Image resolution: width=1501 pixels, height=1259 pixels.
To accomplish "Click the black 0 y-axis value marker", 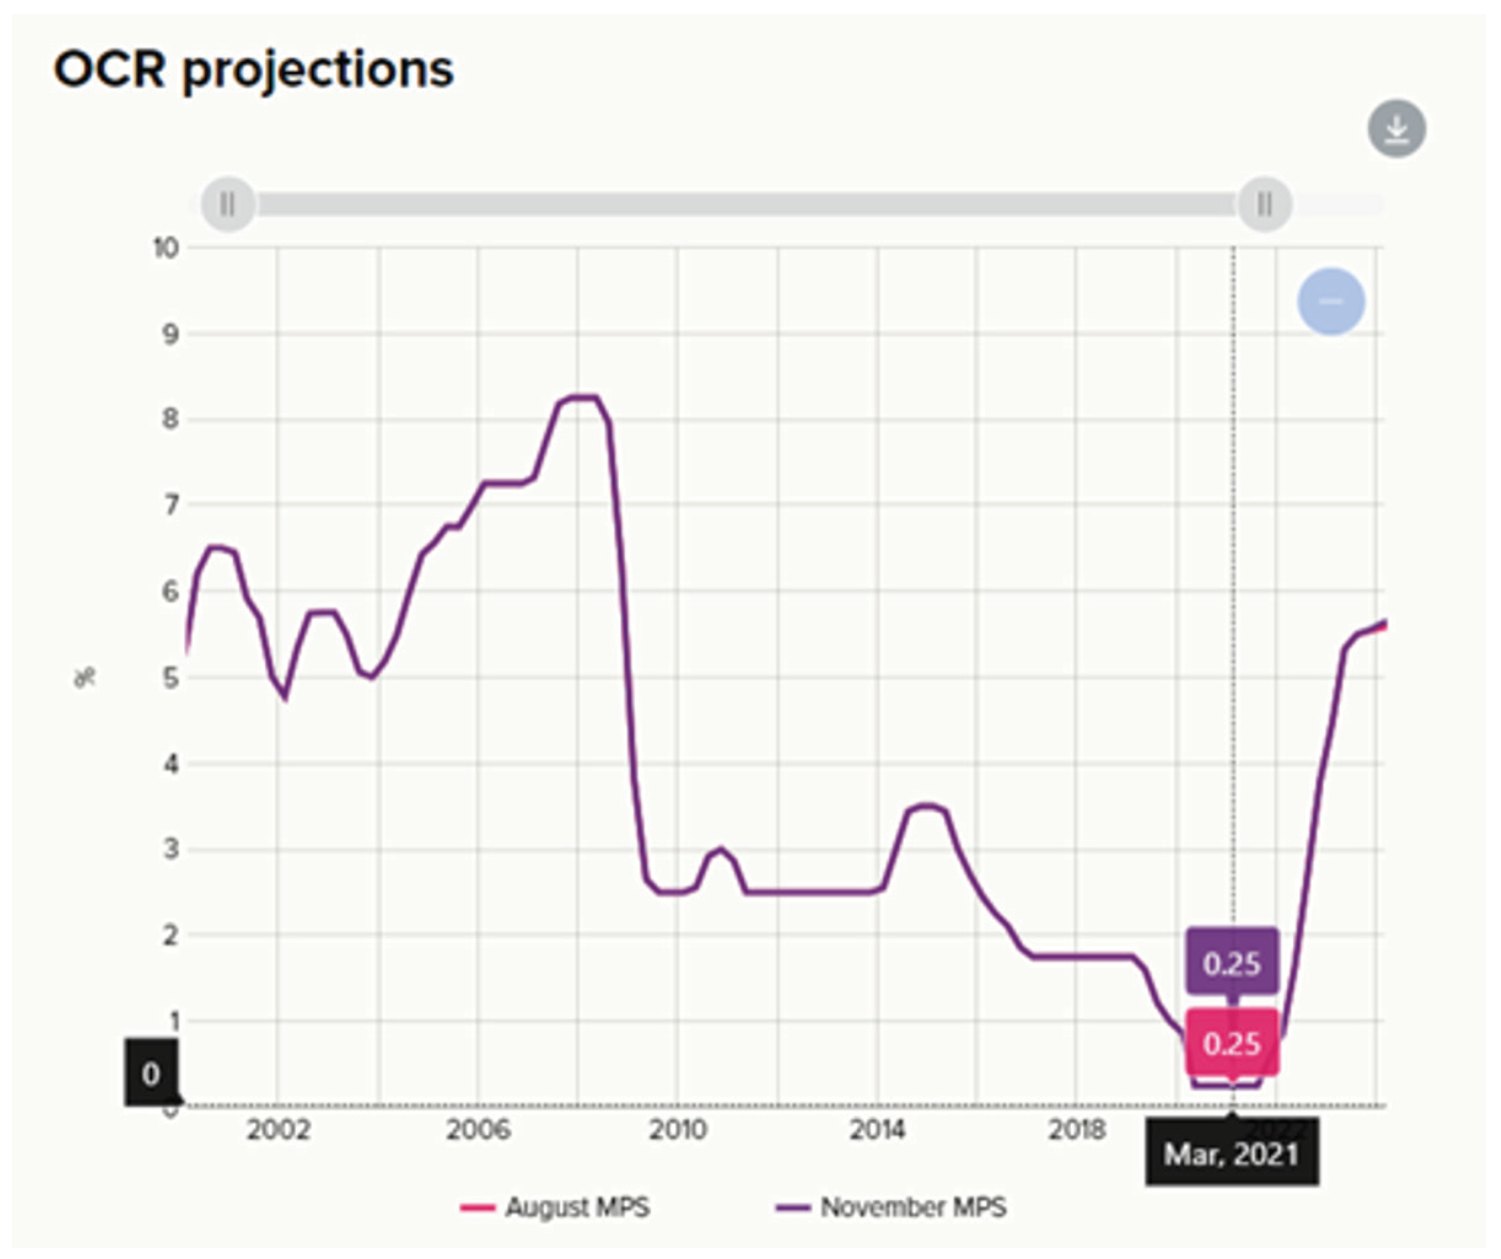I will 151,1073.
